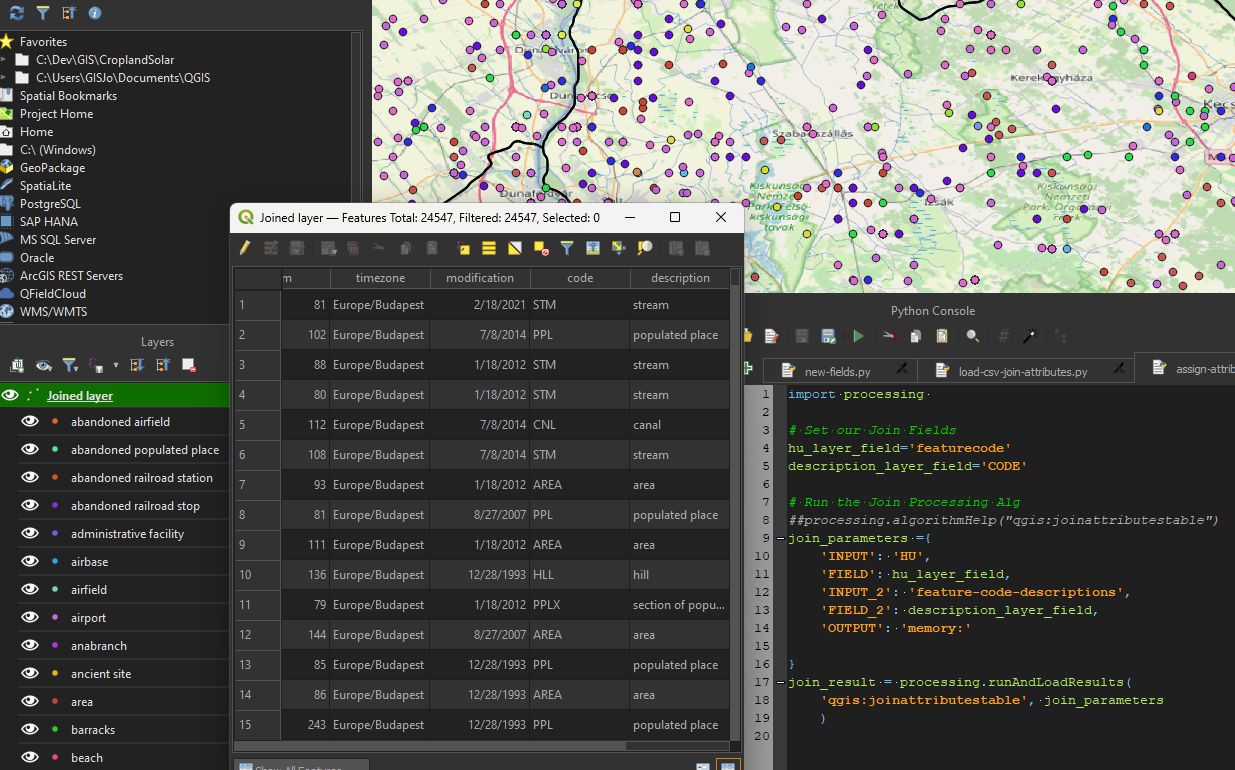Image resolution: width=1235 pixels, height=770 pixels.
Task: Toggle visibility of airbase layer
Action: (30, 562)
